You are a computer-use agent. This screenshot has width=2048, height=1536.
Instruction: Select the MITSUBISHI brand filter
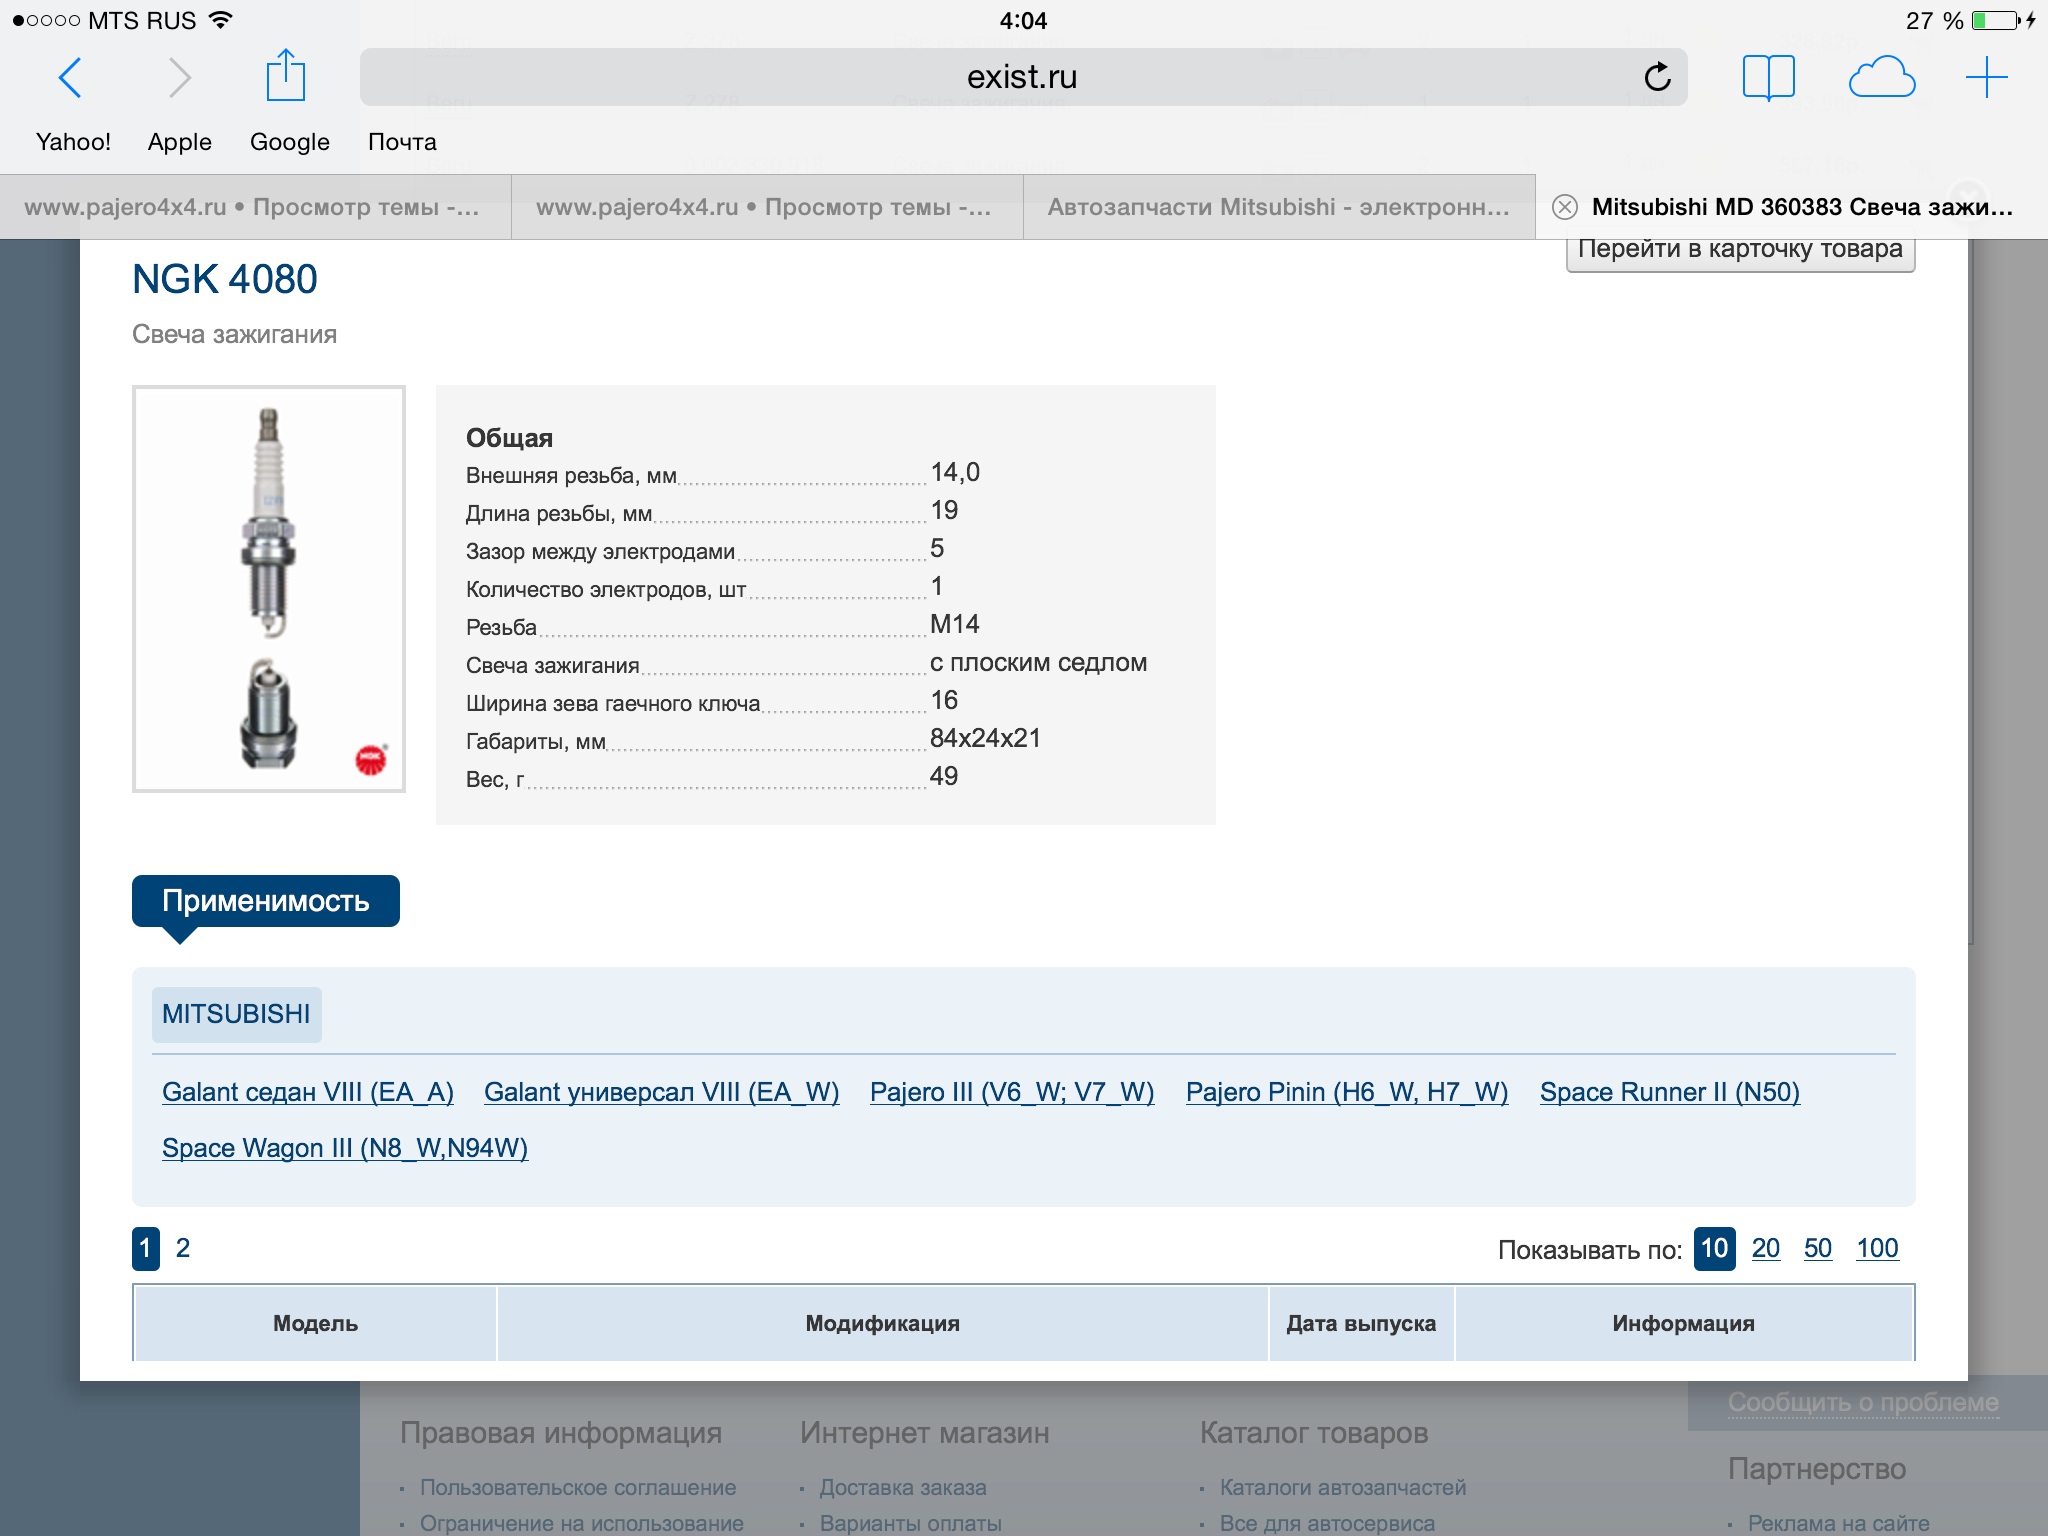coord(236,1014)
